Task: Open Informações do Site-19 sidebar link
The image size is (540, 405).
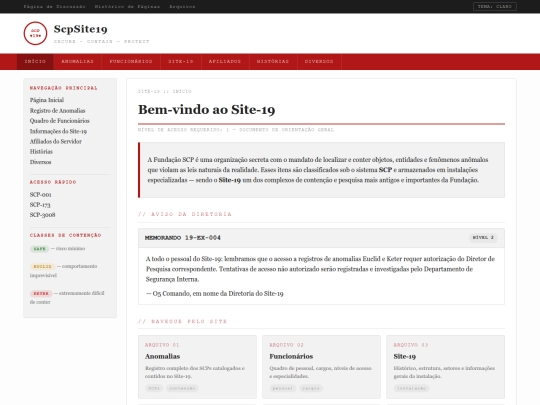Action: pyautogui.click(x=58, y=131)
